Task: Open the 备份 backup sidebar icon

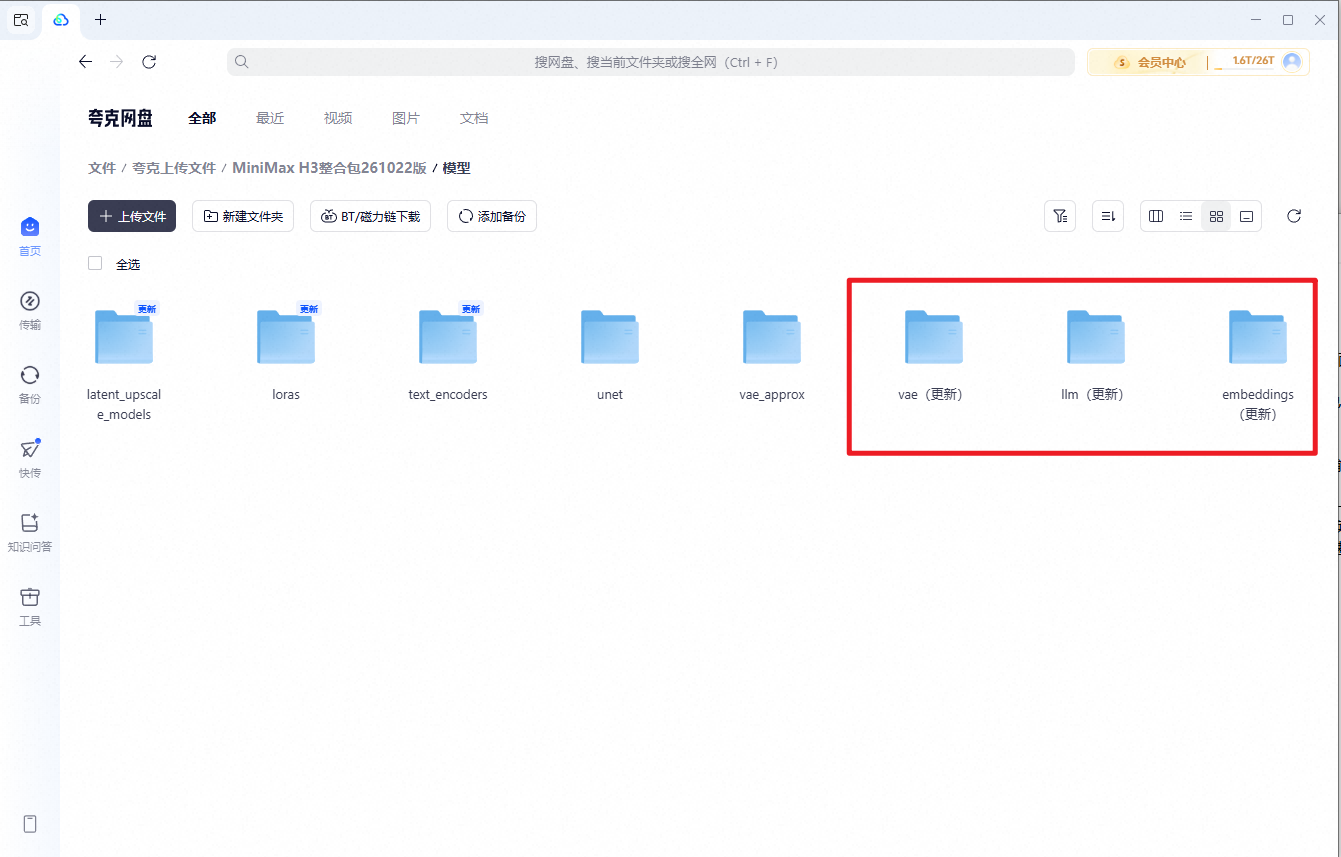Action: 30,375
